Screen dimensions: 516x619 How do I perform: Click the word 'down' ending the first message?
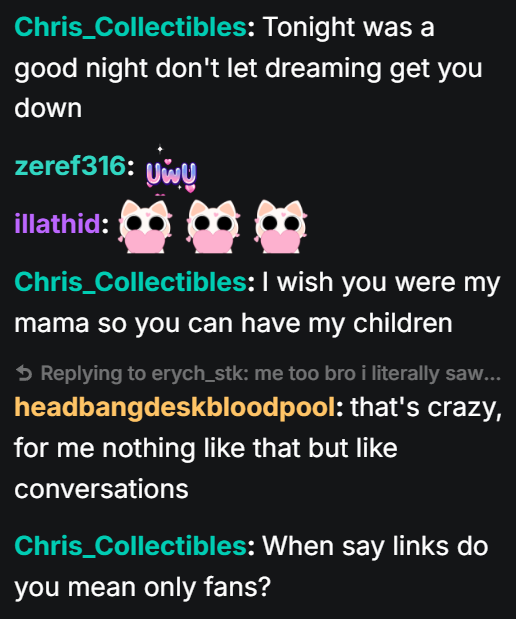click(48, 108)
